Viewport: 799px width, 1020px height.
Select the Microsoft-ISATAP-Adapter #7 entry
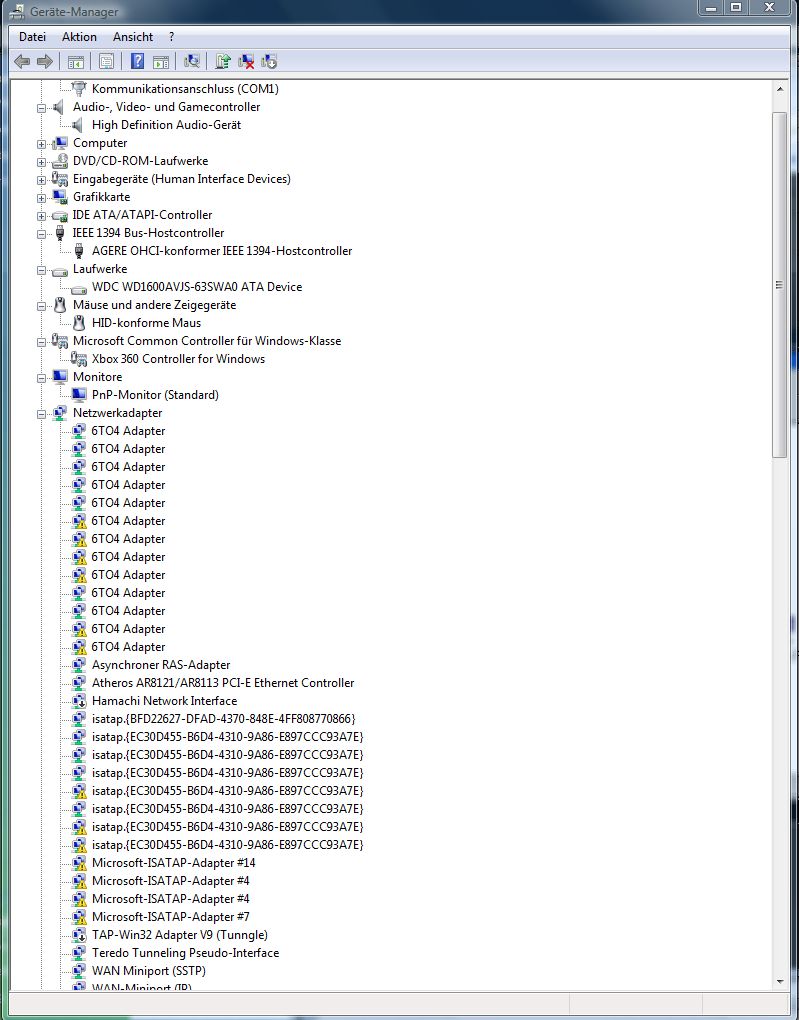[x=170, y=917]
